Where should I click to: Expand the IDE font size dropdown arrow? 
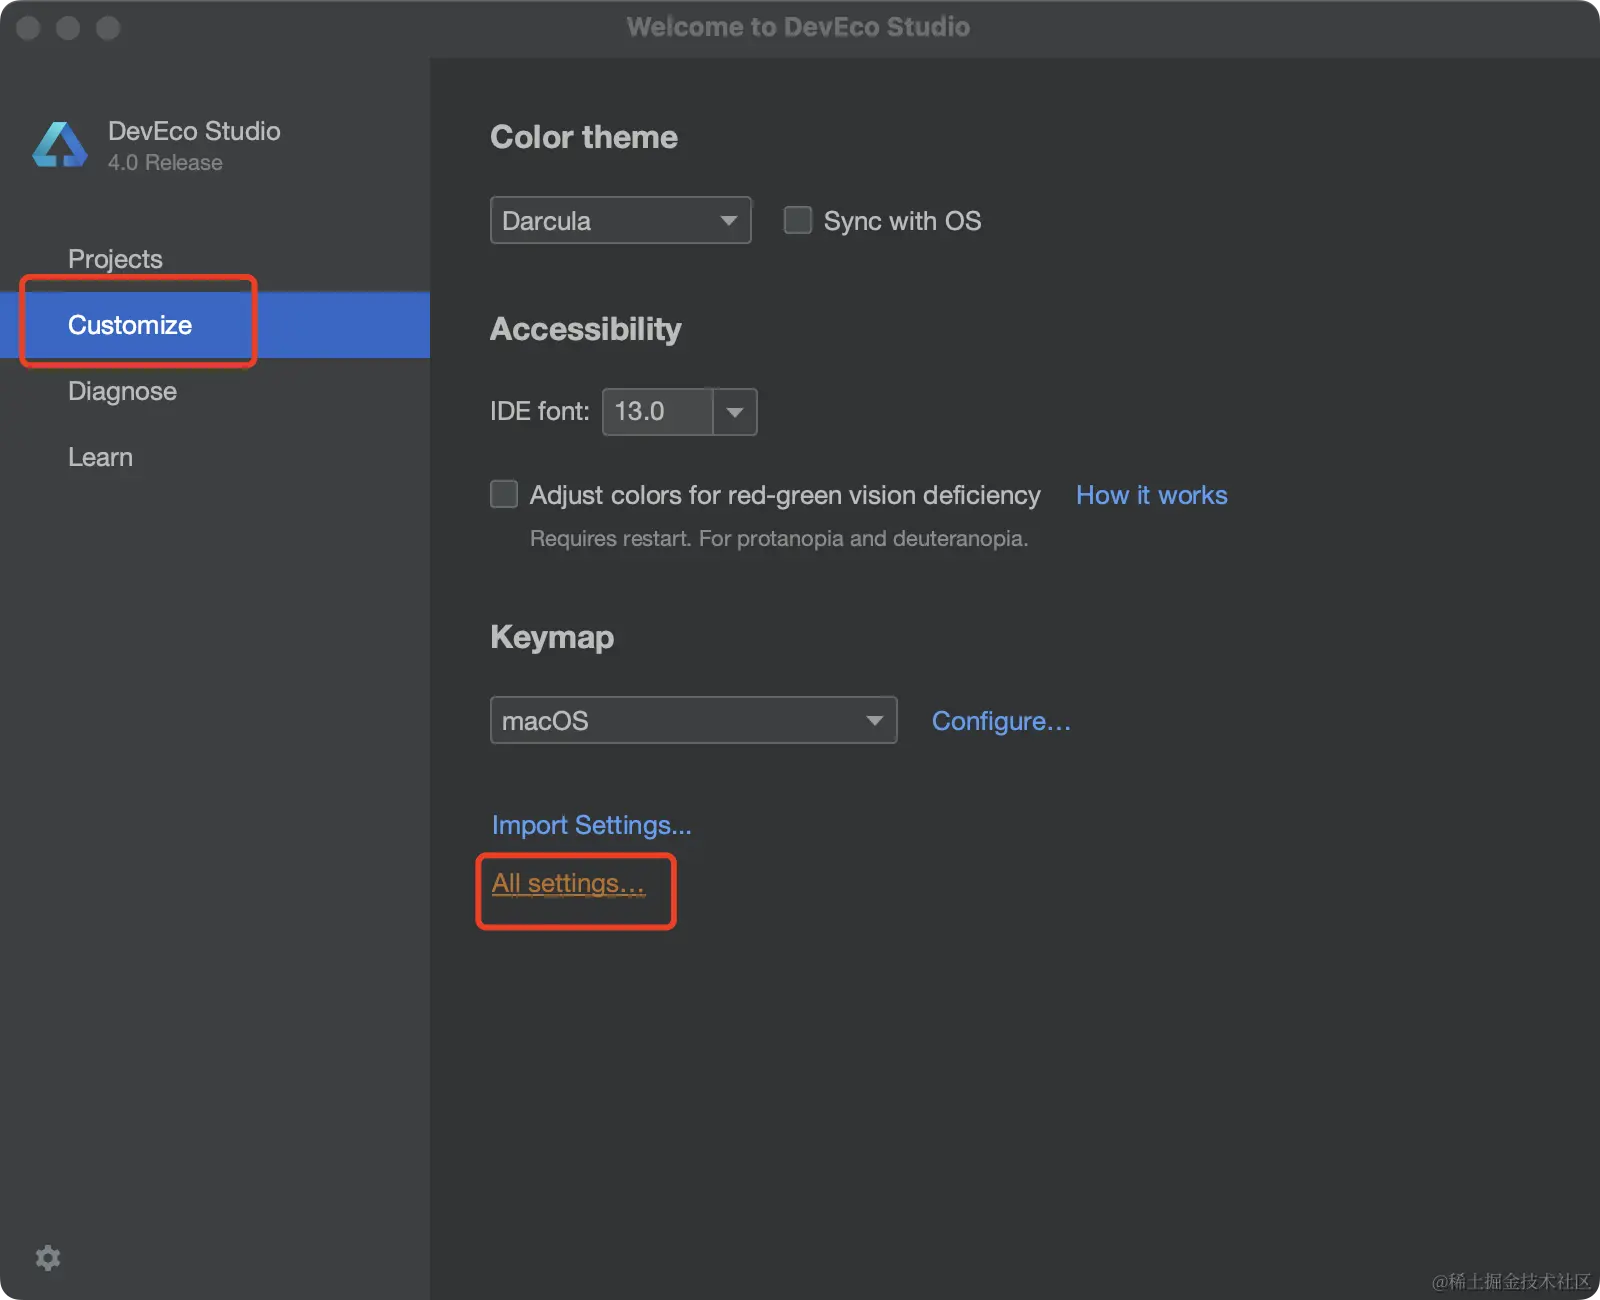coord(735,412)
